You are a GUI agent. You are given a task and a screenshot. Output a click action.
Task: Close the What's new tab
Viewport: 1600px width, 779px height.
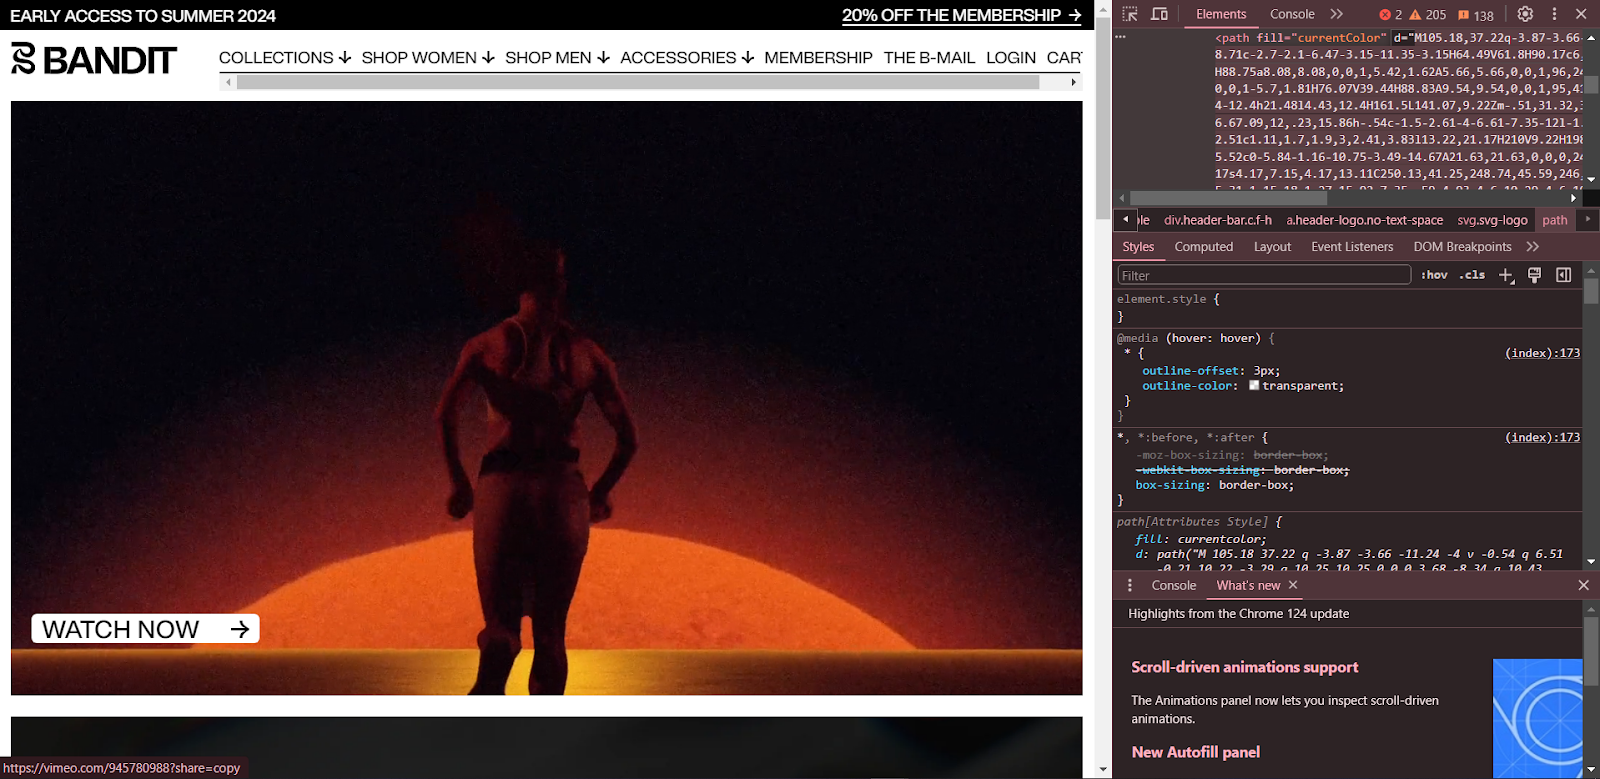click(1293, 585)
